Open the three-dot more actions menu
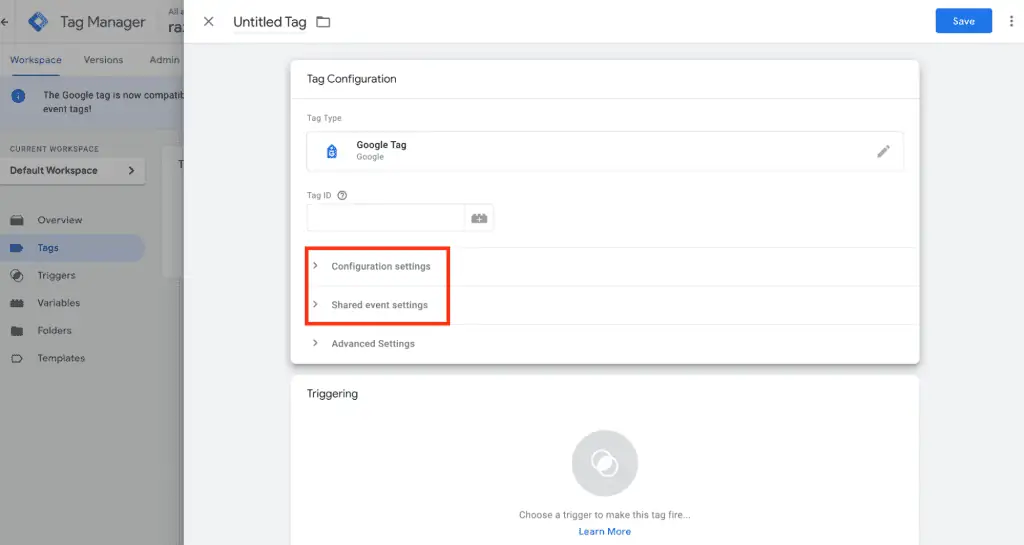 click(x=1011, y=21)
